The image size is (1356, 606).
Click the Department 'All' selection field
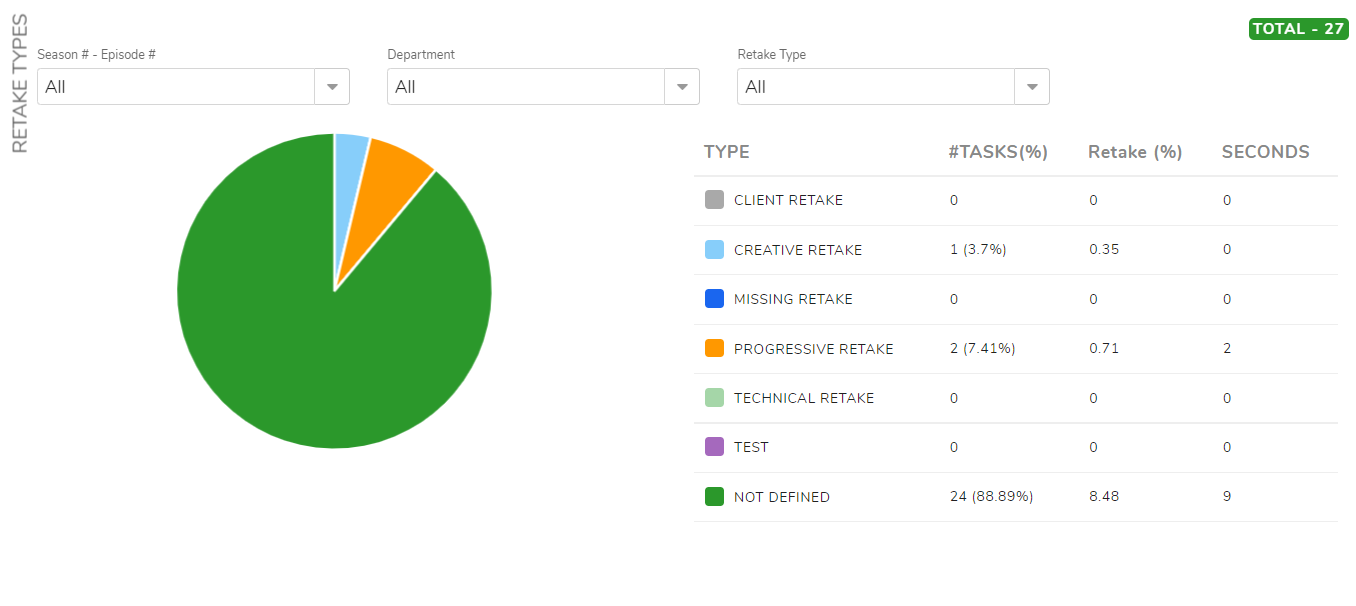[x=526, y=87]
